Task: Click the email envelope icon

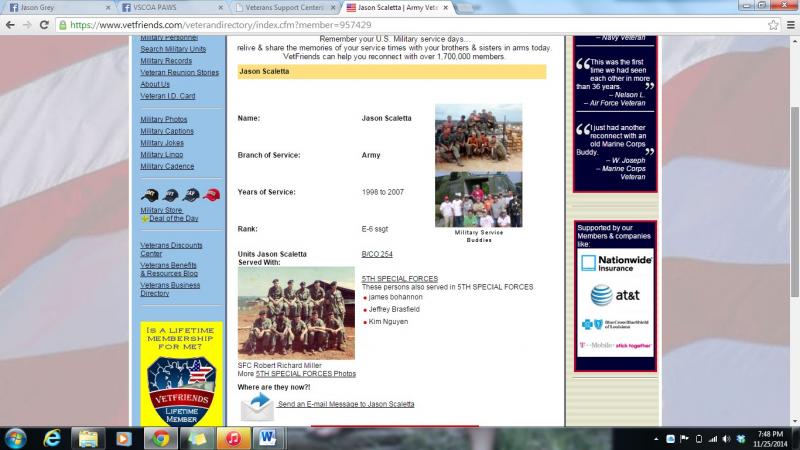Action: pos(256,404)
